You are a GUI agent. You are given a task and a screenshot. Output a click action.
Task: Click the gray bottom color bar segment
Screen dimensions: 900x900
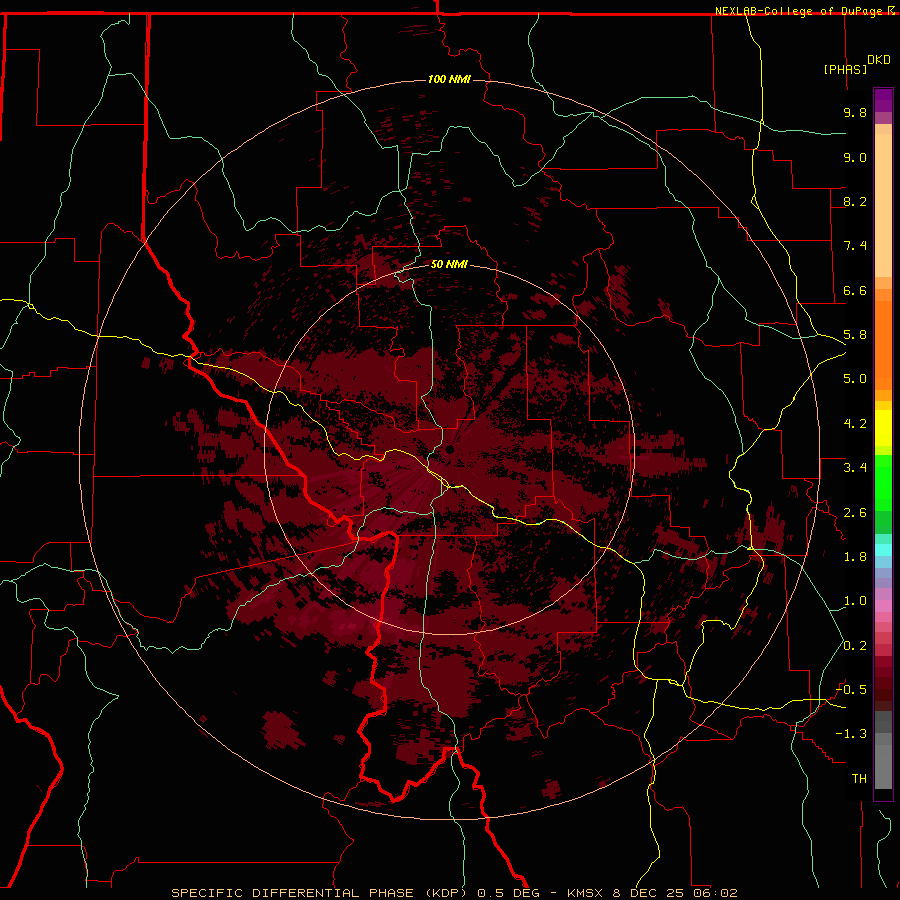pyautogui.click(x=883, y=766)
